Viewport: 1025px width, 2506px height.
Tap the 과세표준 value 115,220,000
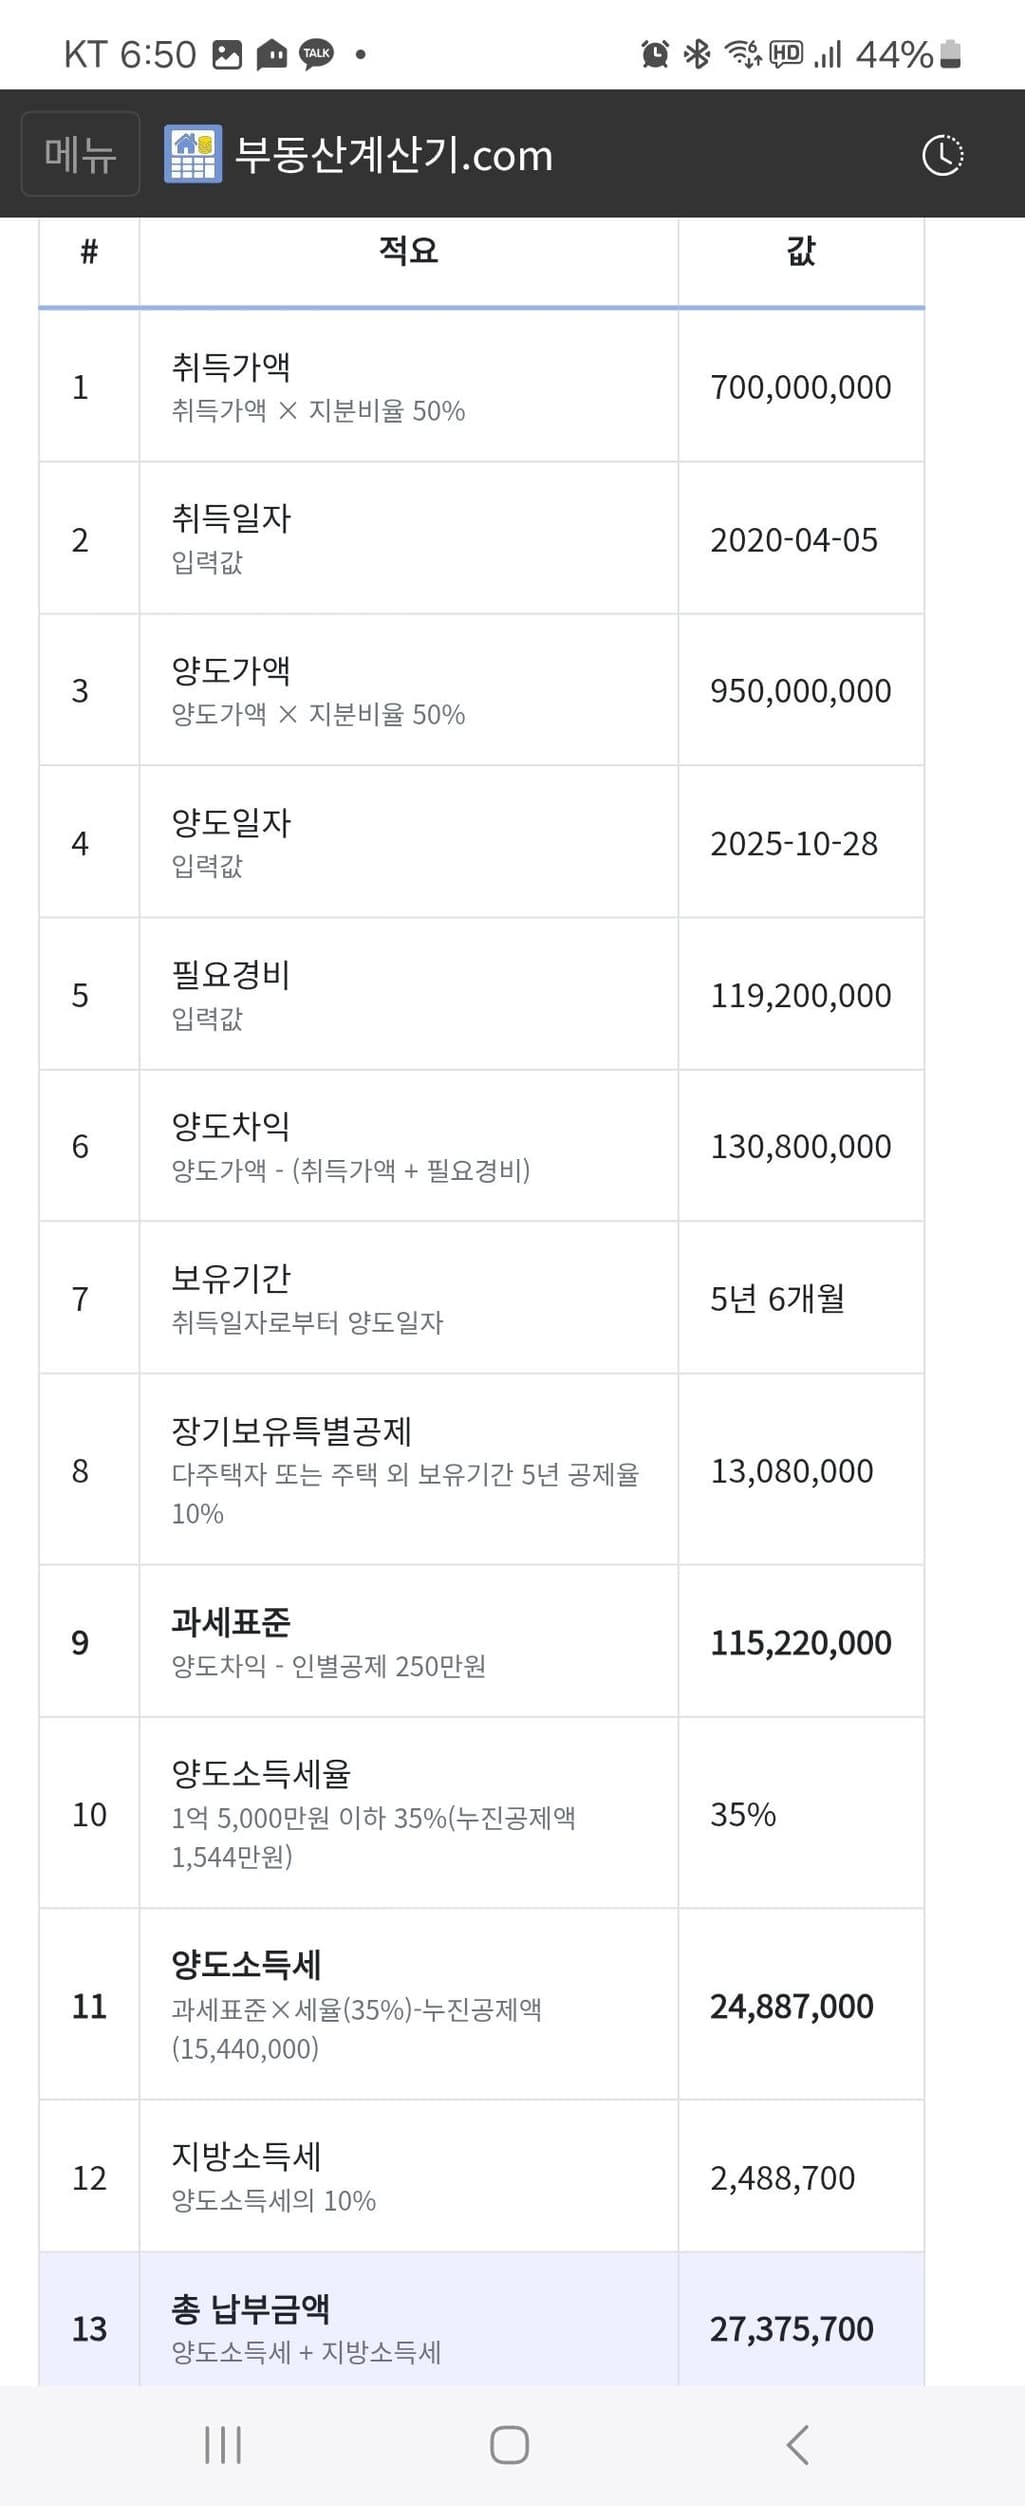800,1642
